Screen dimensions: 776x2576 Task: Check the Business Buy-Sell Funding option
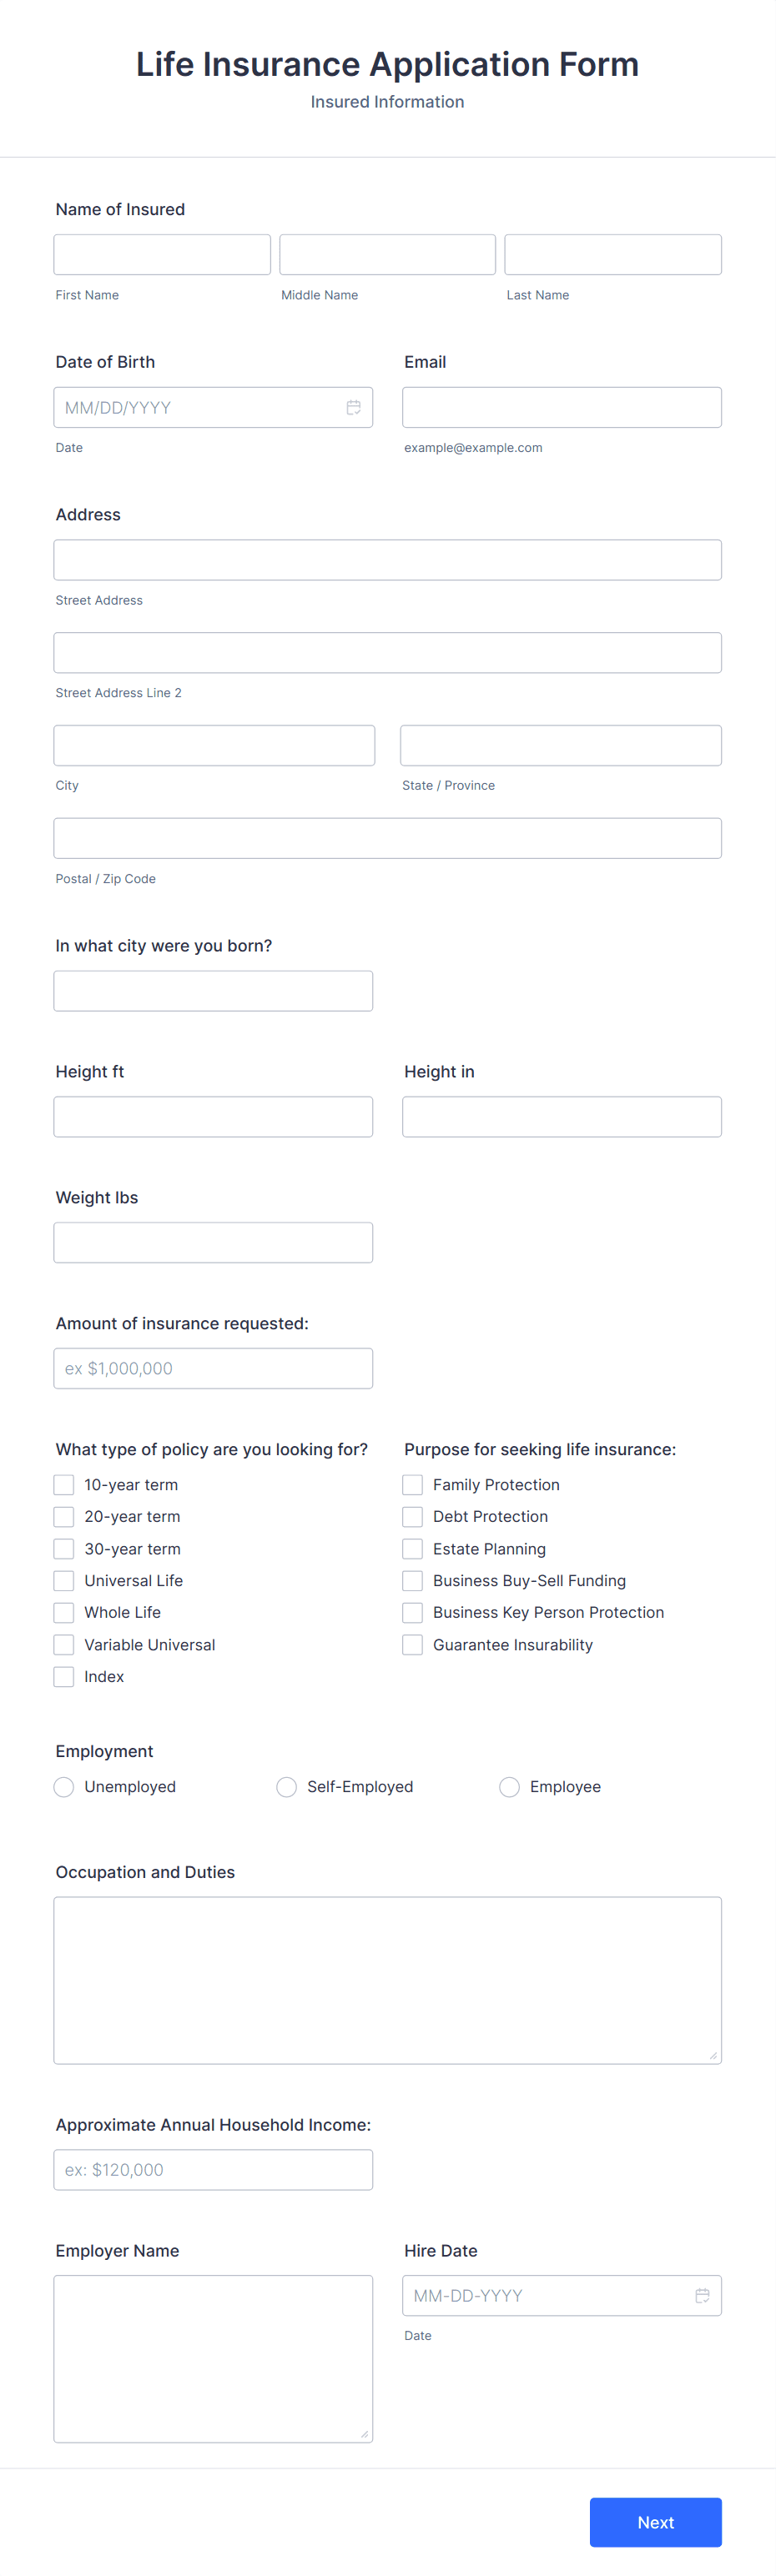point(411,1580)
